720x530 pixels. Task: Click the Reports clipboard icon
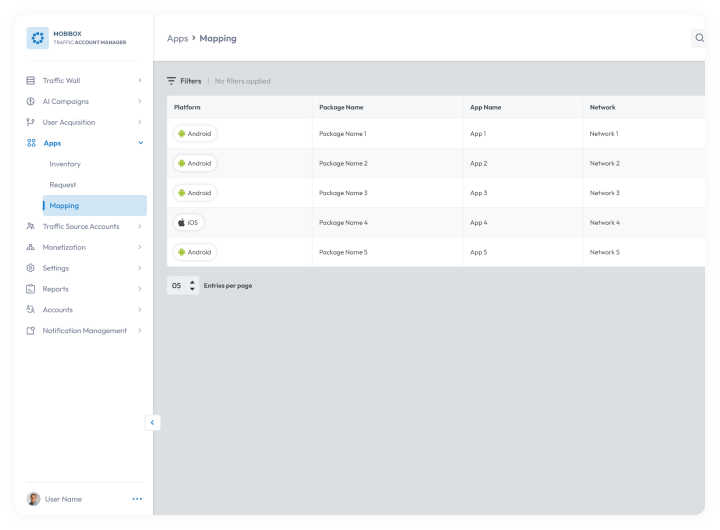30,289
